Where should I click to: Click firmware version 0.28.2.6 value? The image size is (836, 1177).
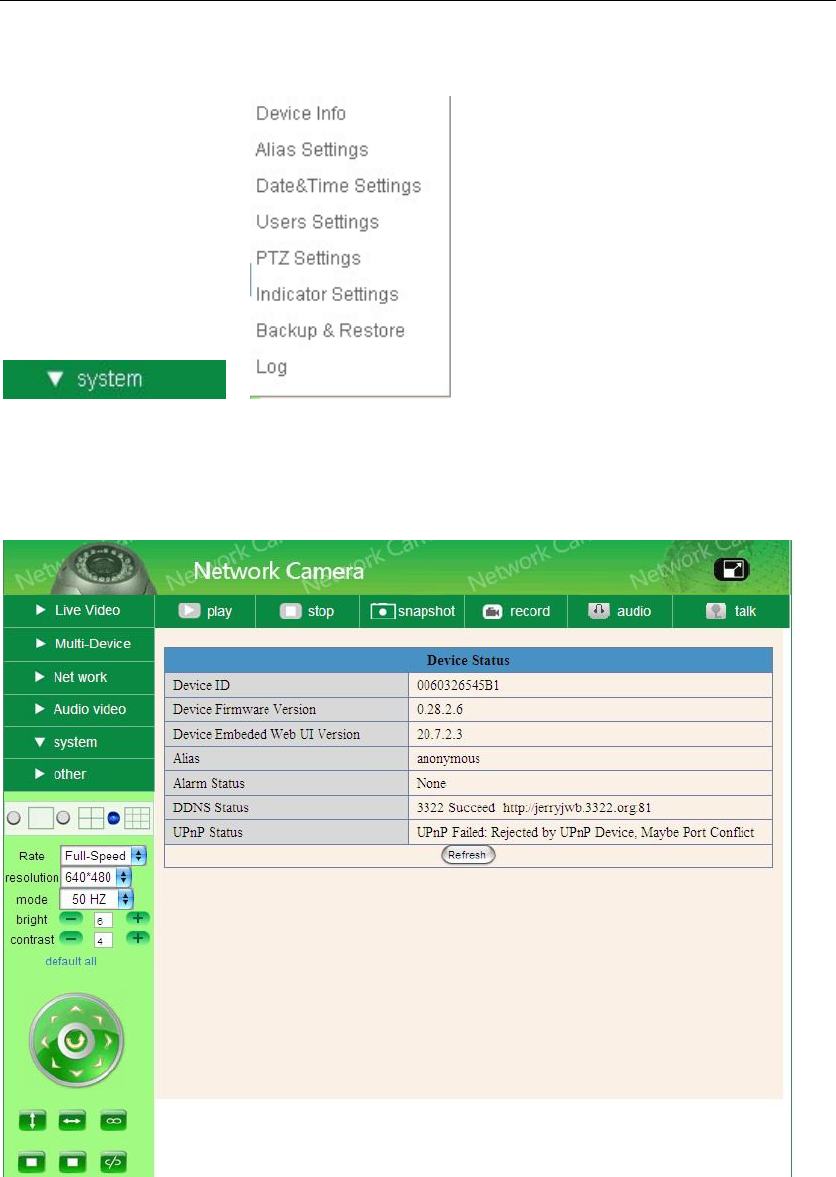pos(440,709)
